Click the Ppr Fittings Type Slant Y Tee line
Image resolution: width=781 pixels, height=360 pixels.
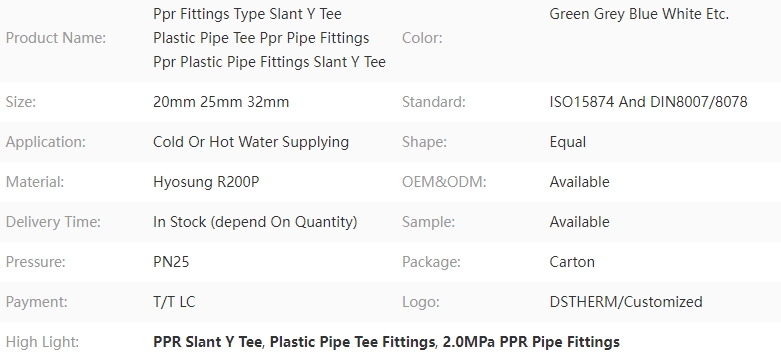tap(248, 14)
